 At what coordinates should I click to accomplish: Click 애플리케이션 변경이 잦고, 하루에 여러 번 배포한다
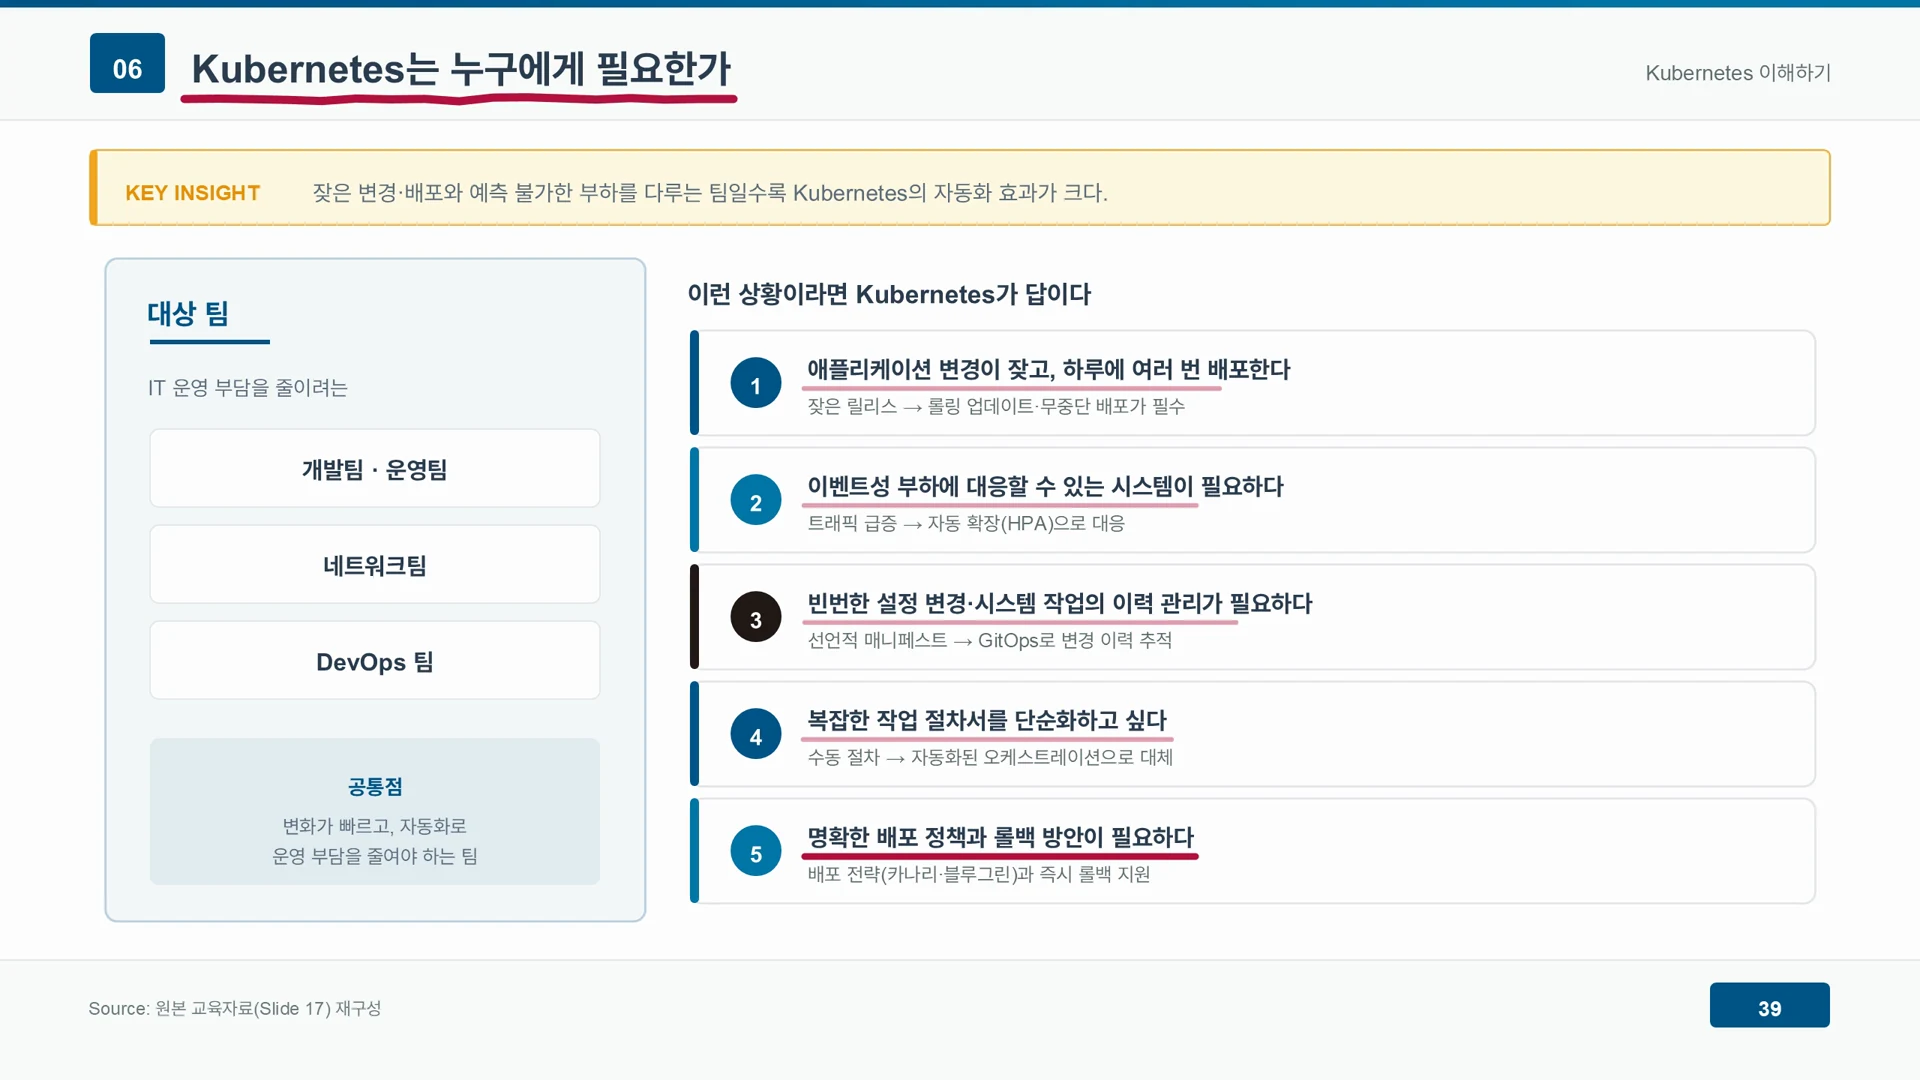[x=1049, y=369]
